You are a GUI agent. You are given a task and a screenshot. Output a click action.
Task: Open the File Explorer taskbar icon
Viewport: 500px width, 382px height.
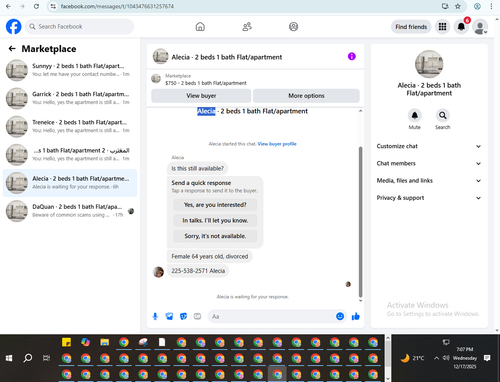click(x=105, y=342)
